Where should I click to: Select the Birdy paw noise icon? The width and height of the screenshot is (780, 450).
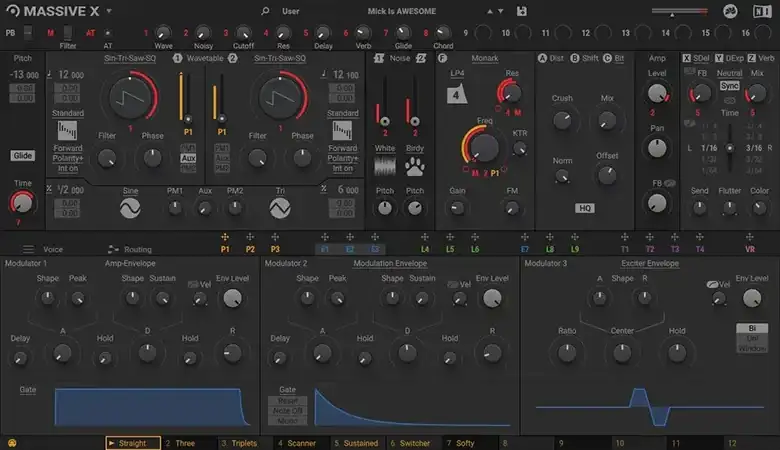414,167
